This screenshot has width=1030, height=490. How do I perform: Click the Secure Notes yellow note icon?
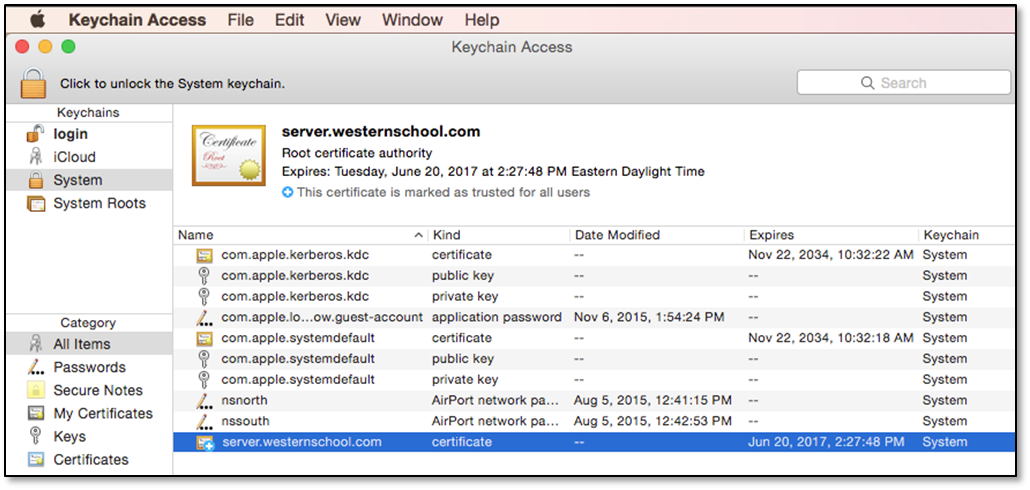35,390
